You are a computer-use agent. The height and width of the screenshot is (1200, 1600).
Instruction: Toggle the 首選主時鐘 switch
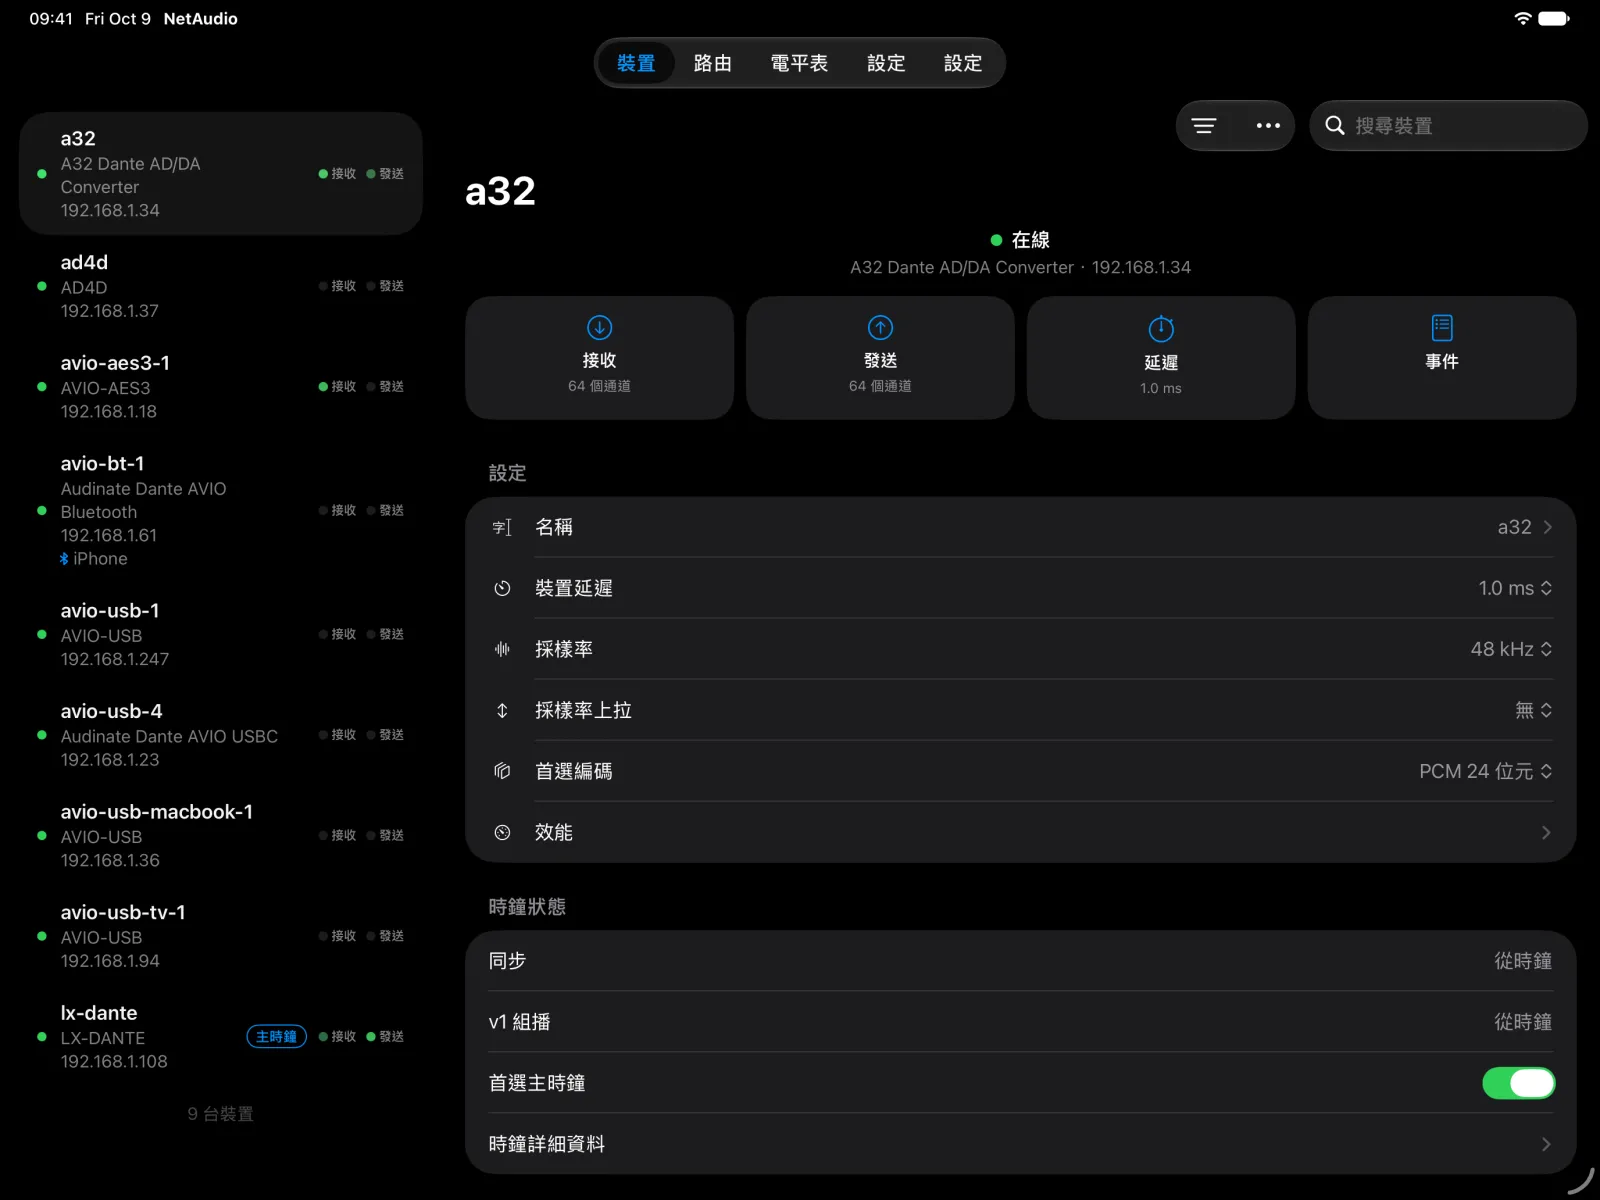pos(1518,1083)
